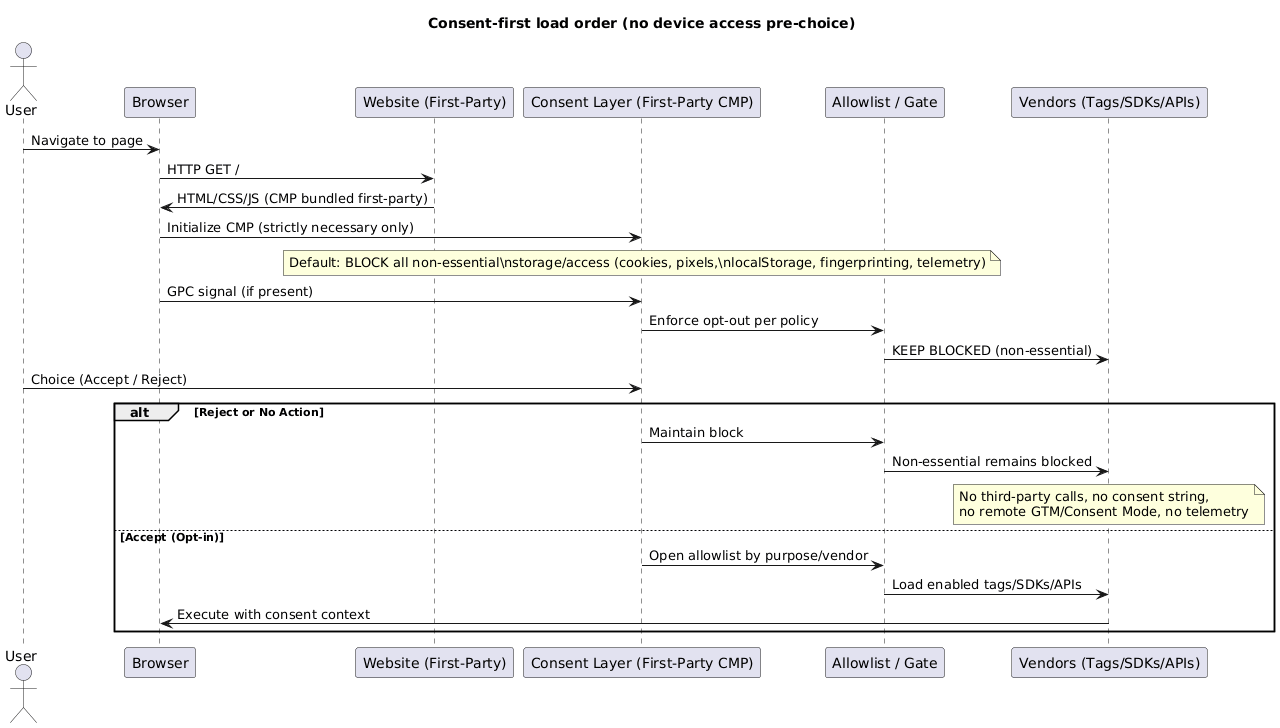Select the 'Execute with consent context' message

pos(273,615)
